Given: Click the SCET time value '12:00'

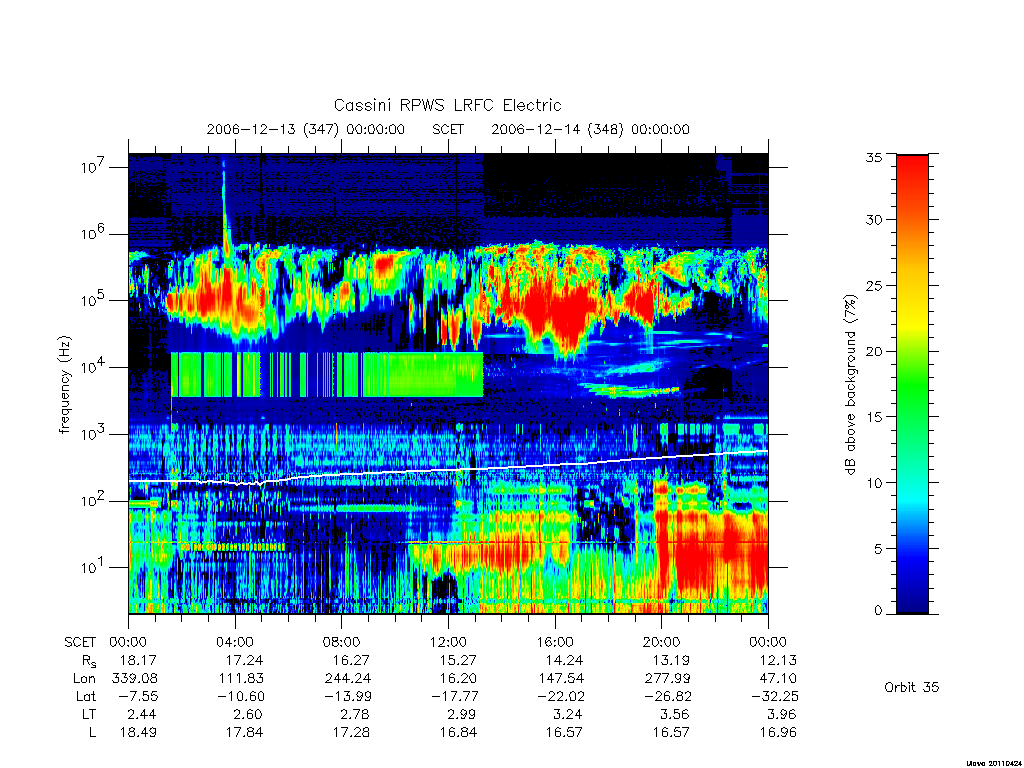Looking at the screenshot, I should [448, 642].
